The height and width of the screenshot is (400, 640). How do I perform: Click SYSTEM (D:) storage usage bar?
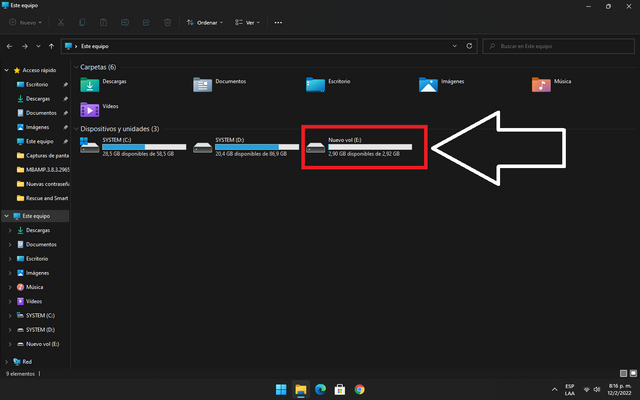tap(257, 147)
